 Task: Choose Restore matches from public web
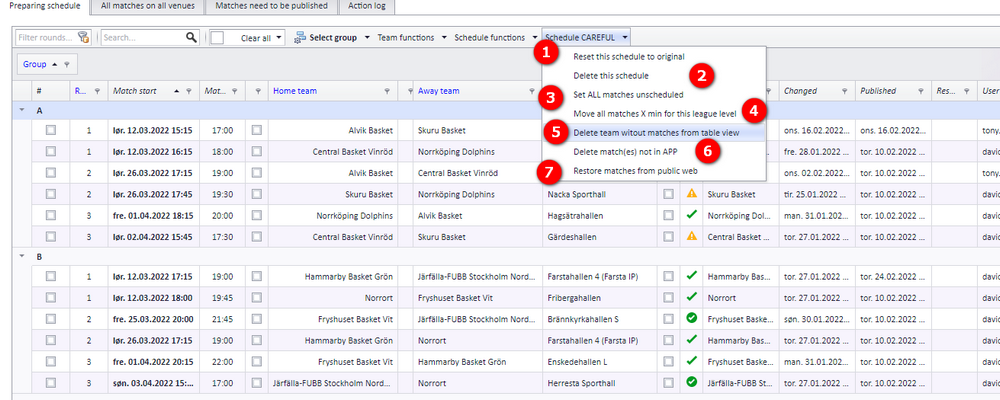[654, 171]
